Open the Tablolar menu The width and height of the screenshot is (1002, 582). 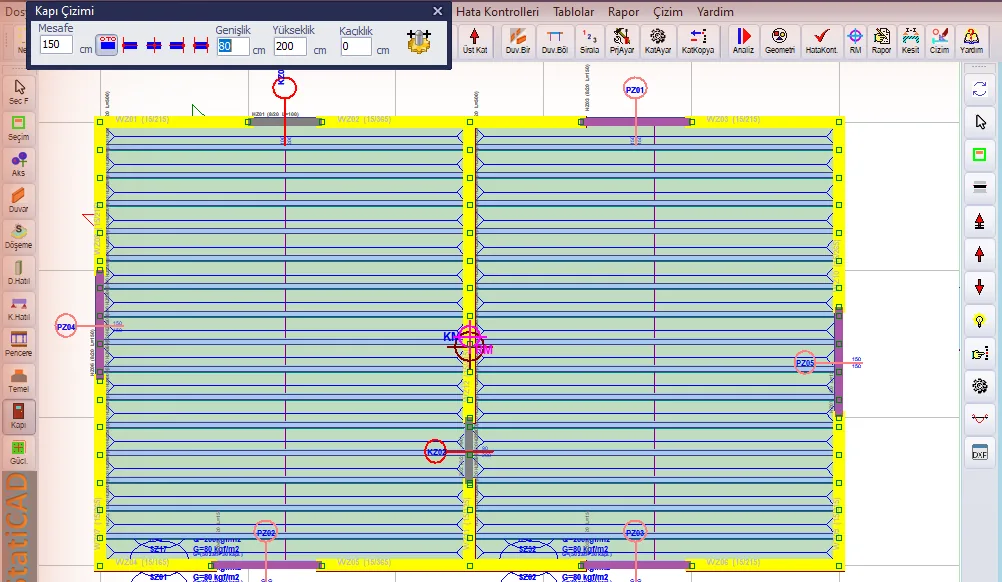573,11
